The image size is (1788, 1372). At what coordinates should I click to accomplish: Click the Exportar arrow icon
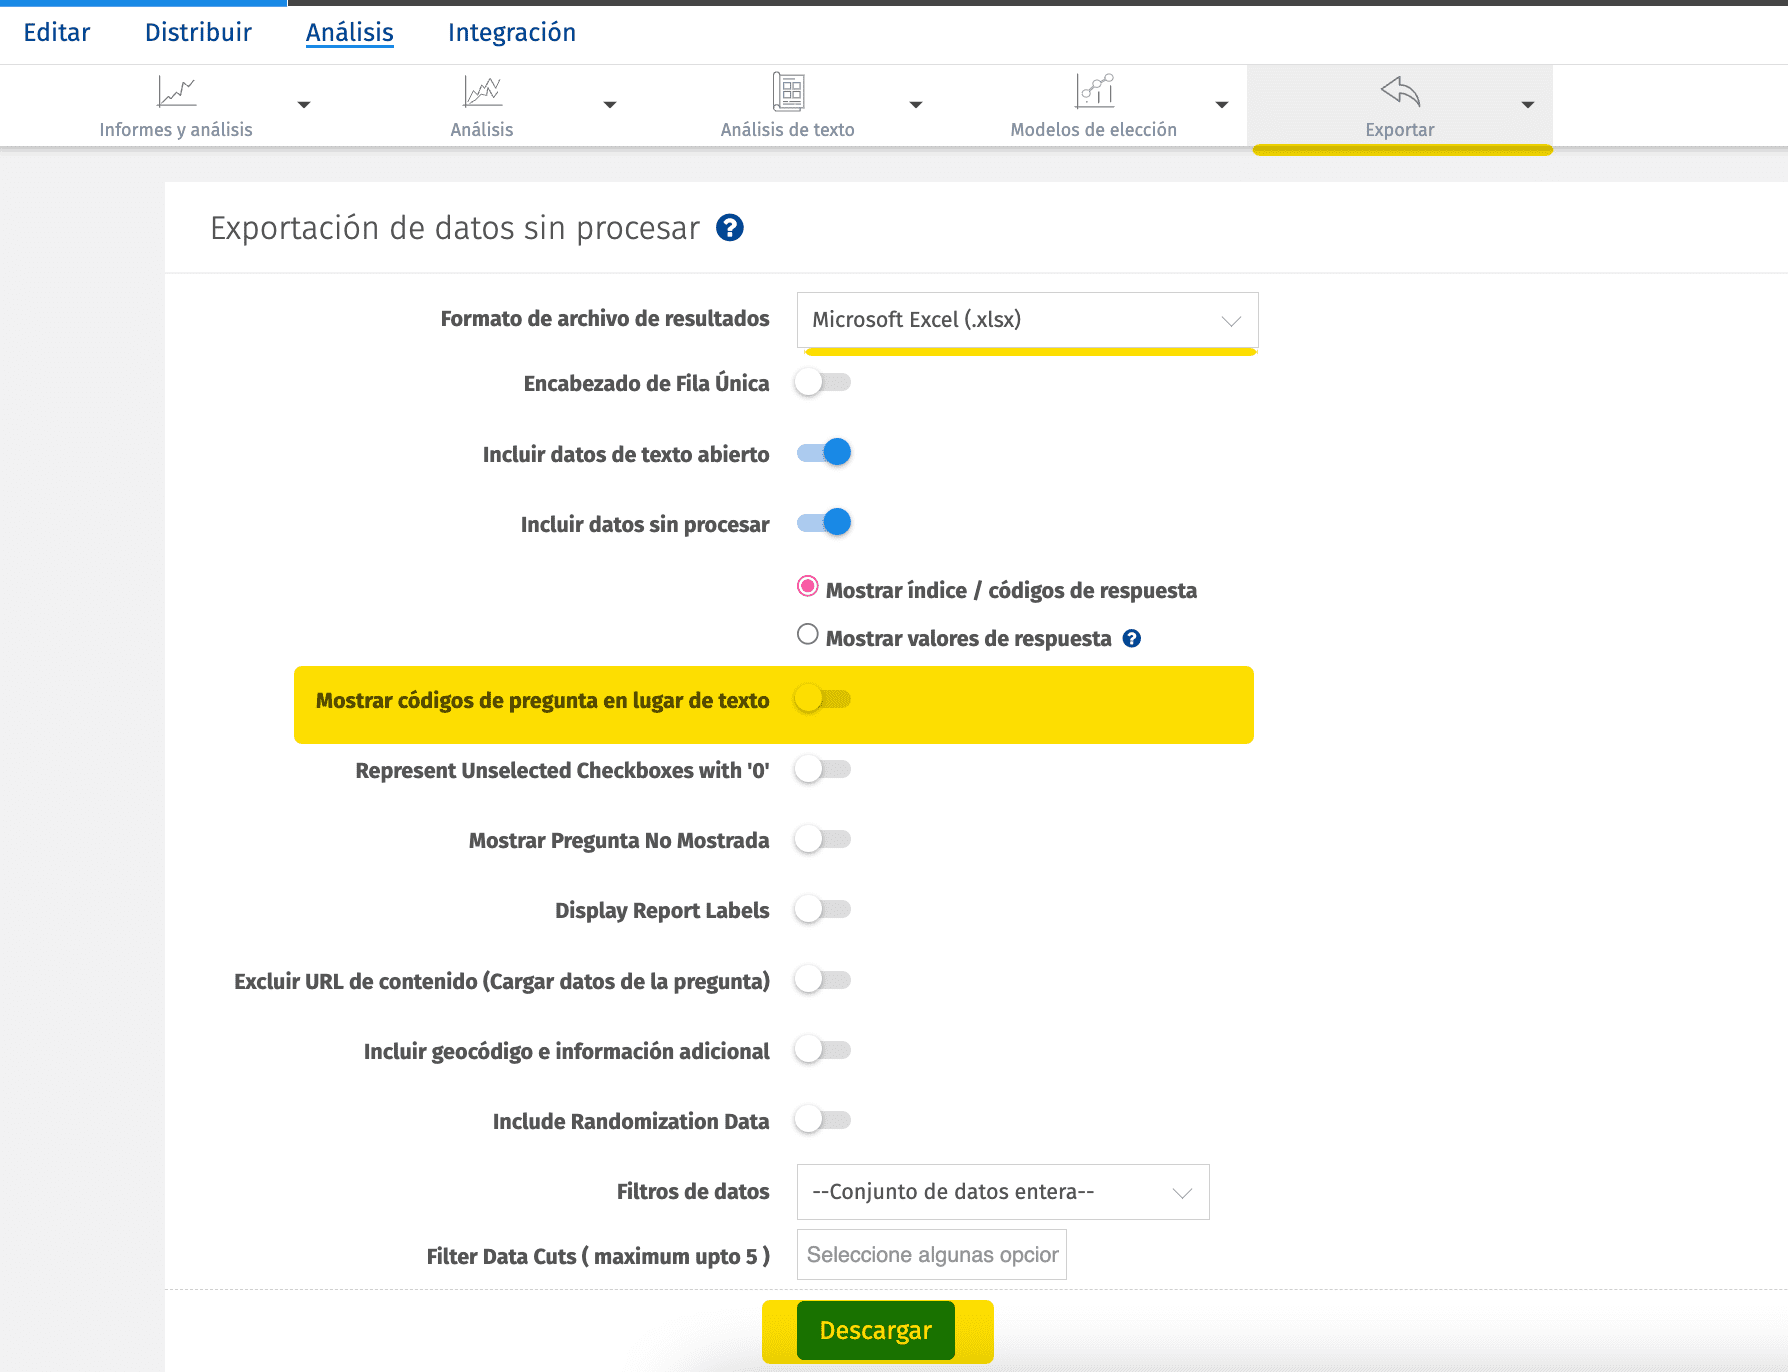click(x=1399, y=91)
